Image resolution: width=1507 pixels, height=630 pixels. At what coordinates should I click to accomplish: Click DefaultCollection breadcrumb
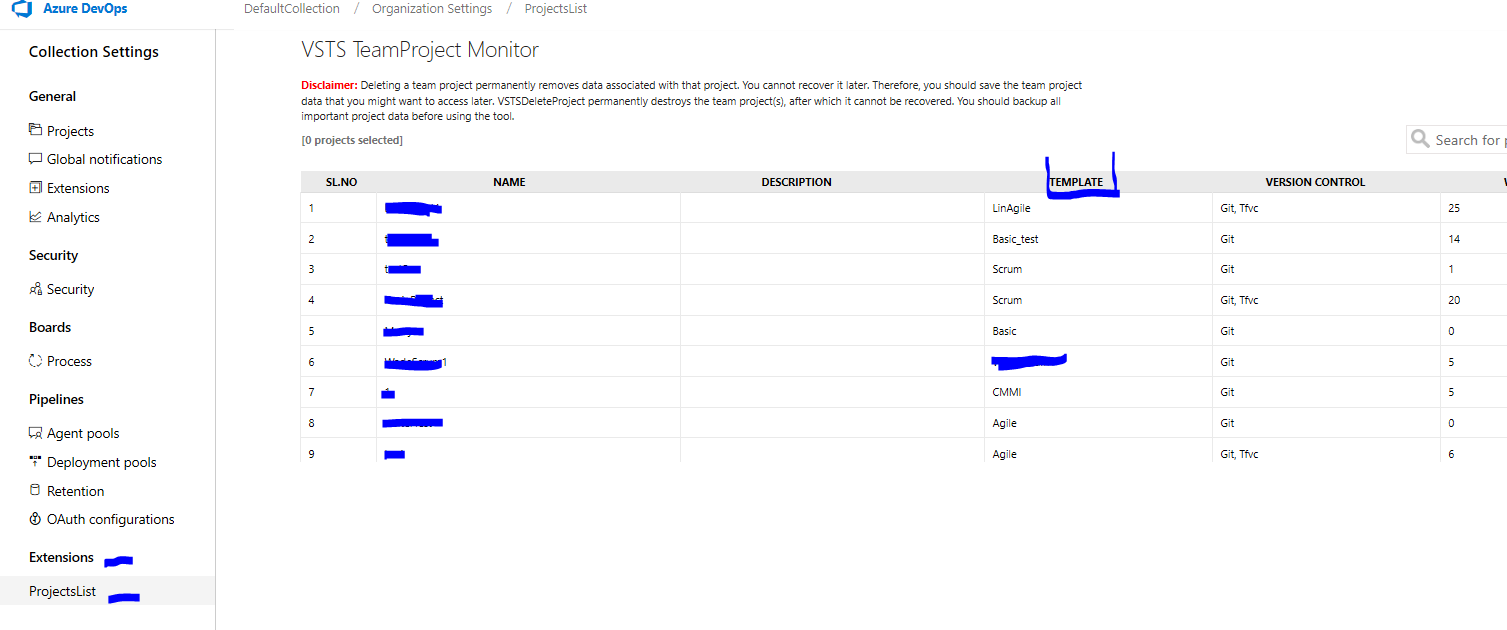[291, 9]
